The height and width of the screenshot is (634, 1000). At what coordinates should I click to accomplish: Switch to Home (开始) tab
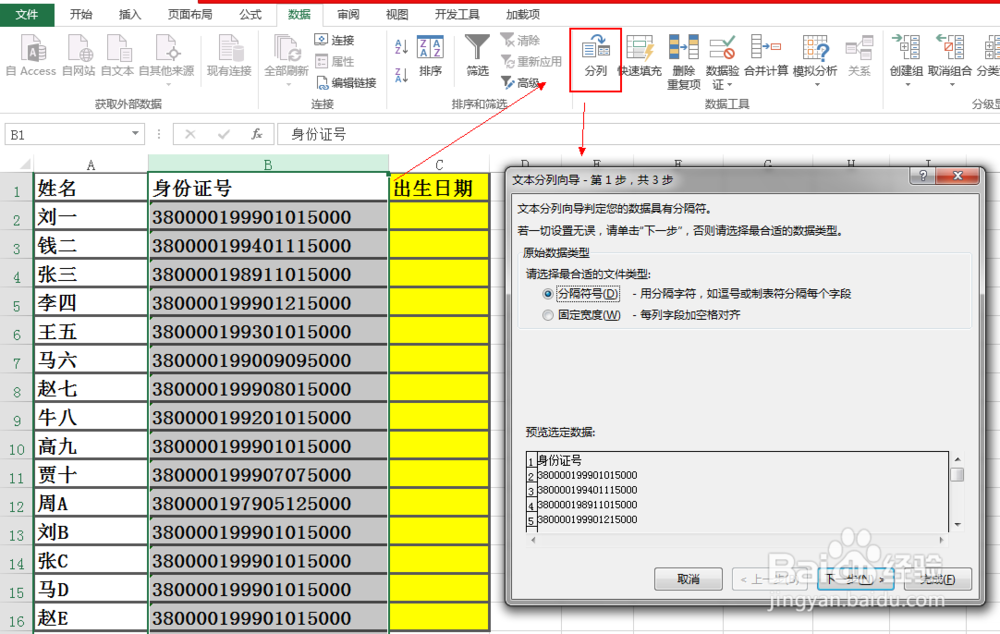point(81,14)
